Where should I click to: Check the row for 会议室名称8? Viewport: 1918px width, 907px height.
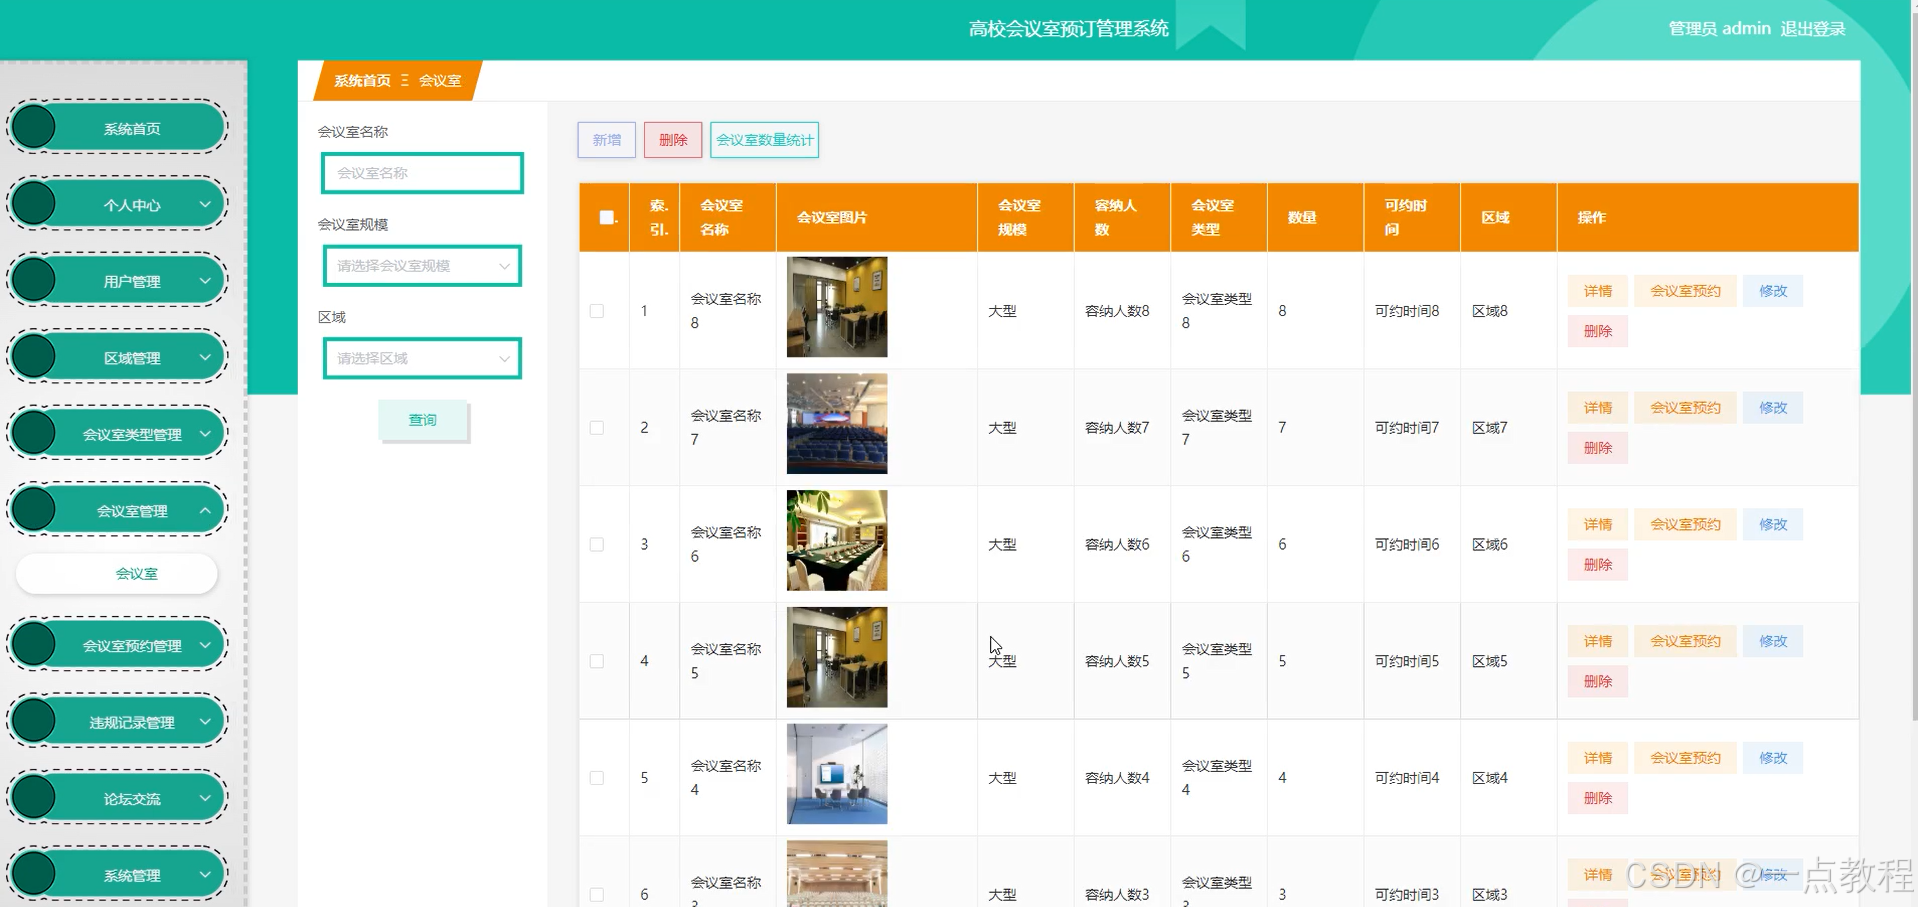597,311
